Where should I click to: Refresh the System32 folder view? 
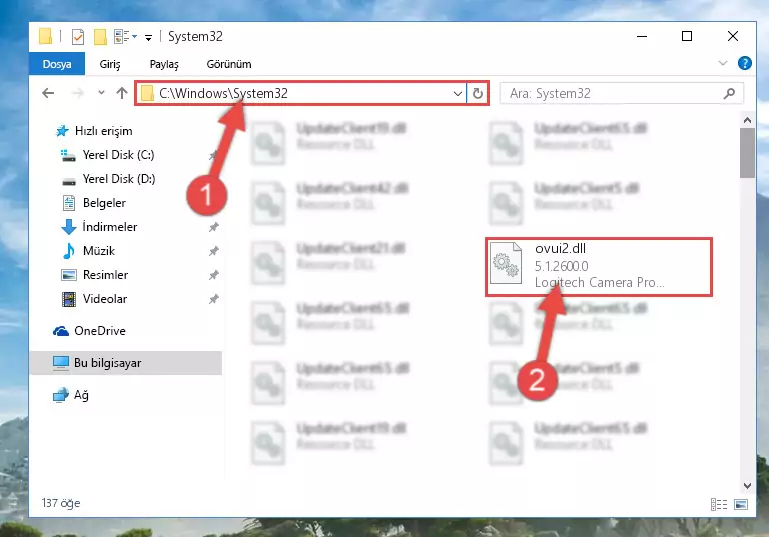[x=478, y=93]
